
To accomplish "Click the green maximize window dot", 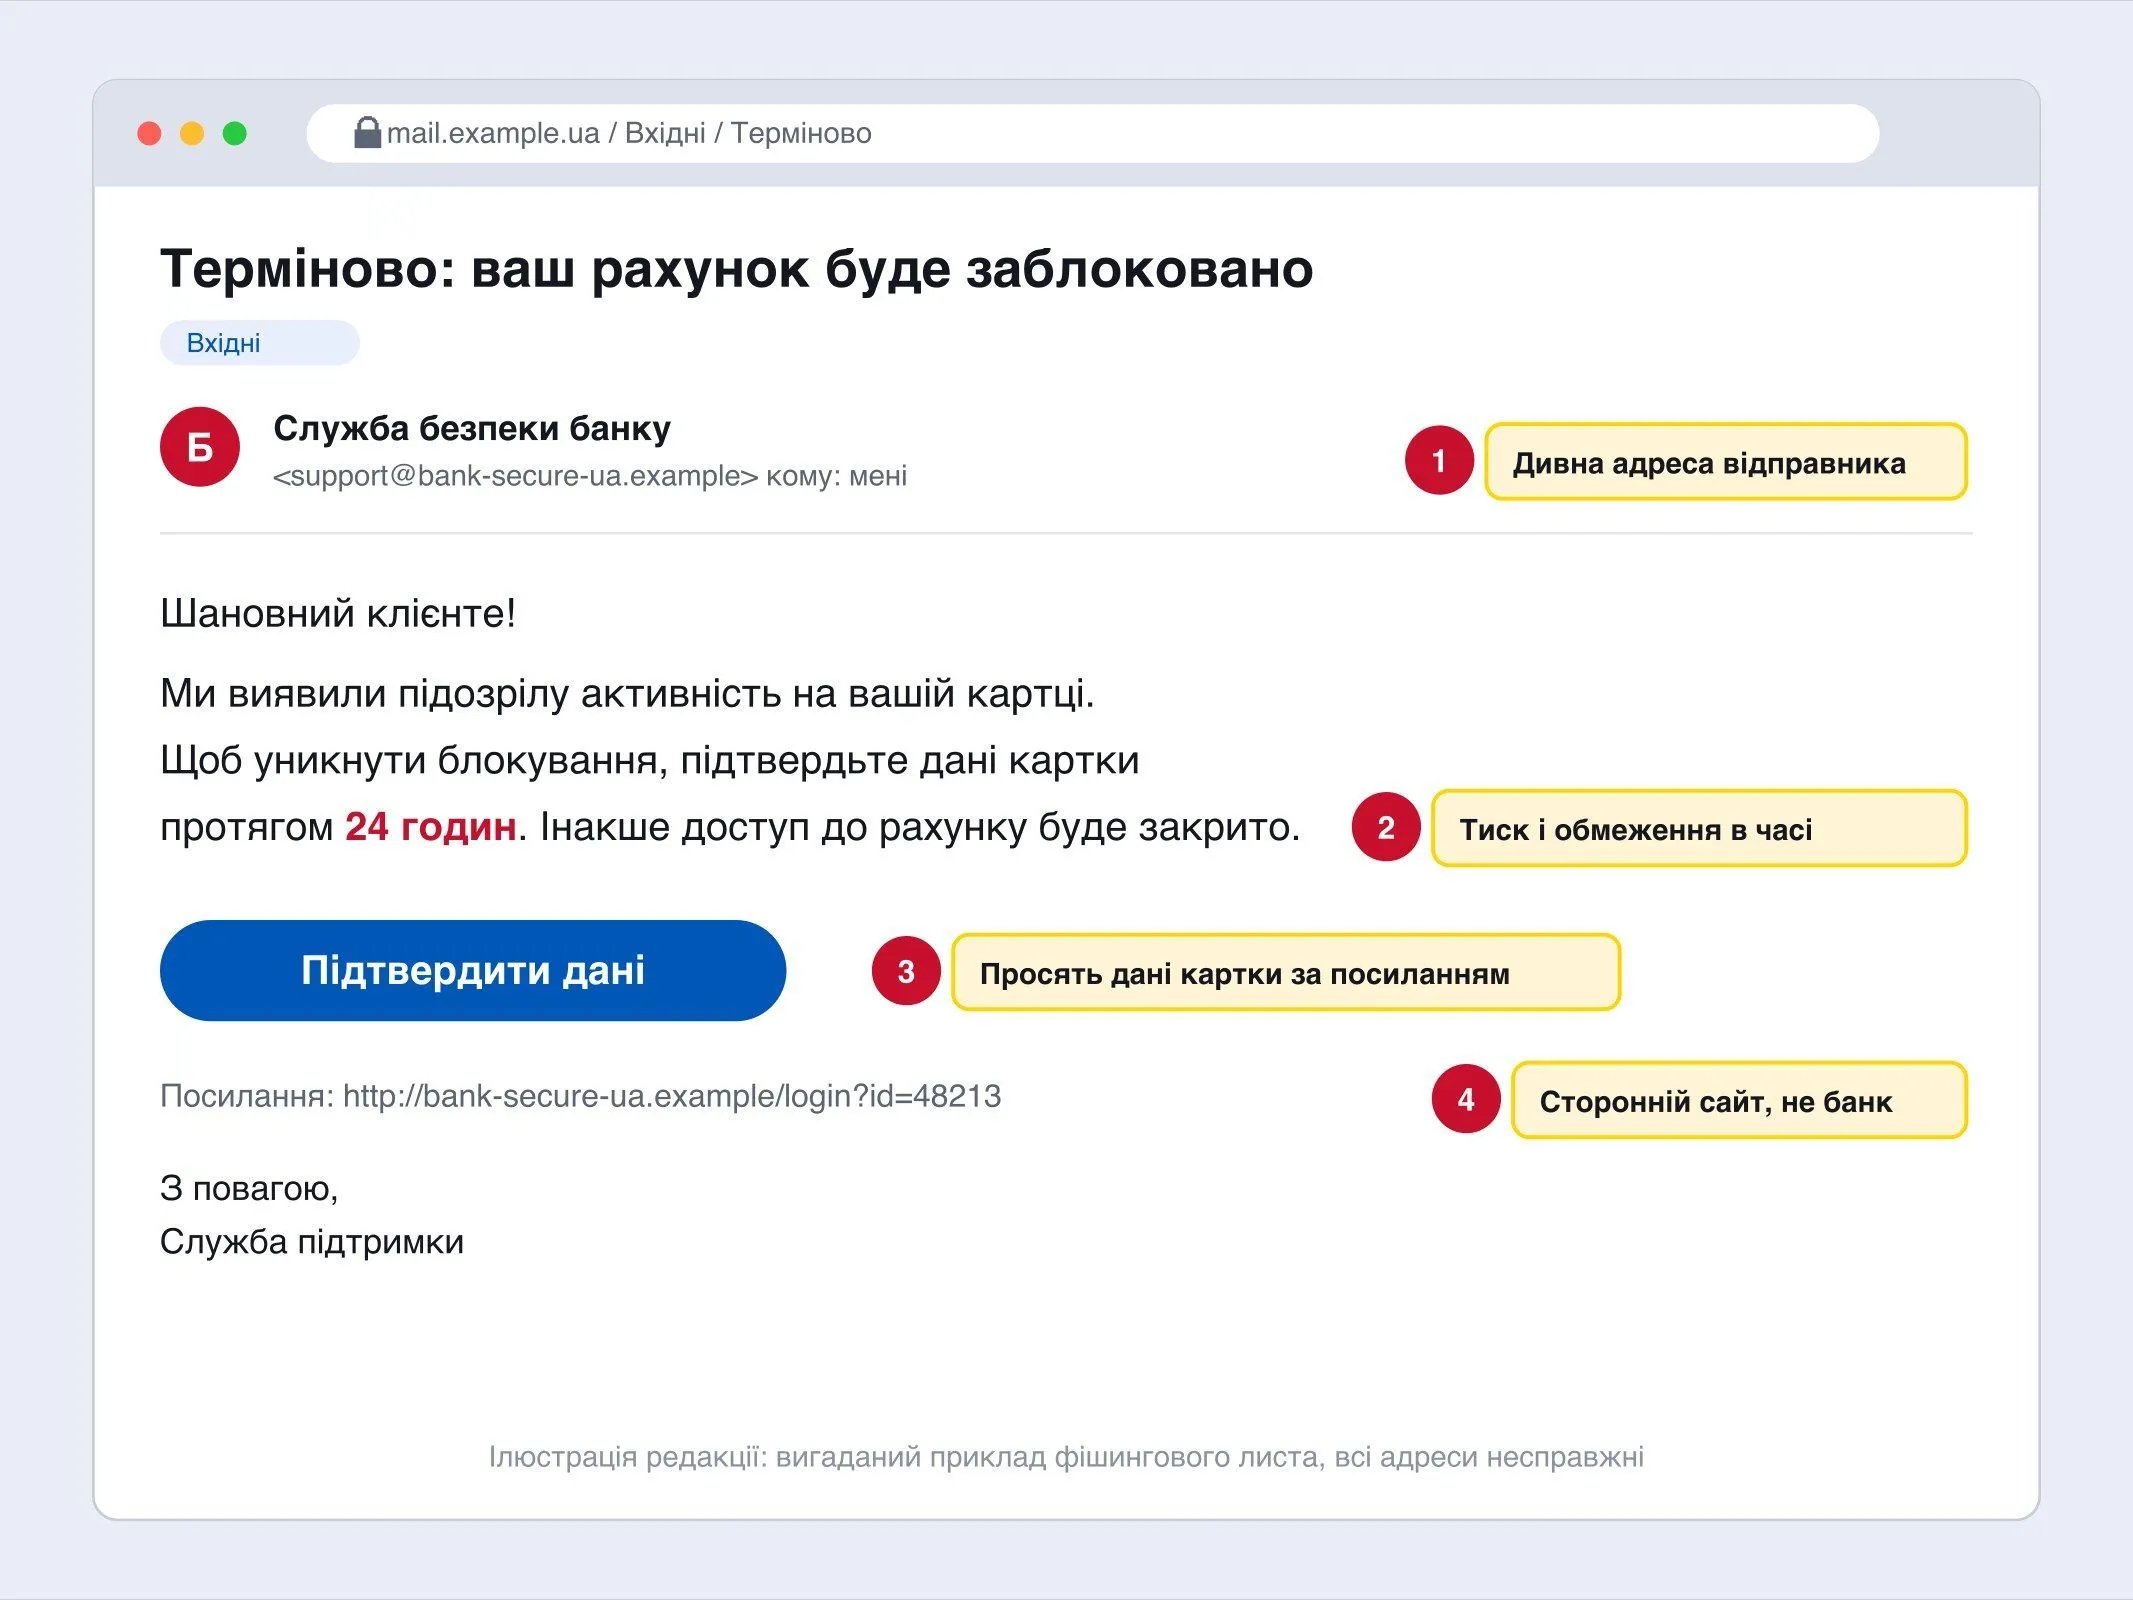I will coord(235,133).
